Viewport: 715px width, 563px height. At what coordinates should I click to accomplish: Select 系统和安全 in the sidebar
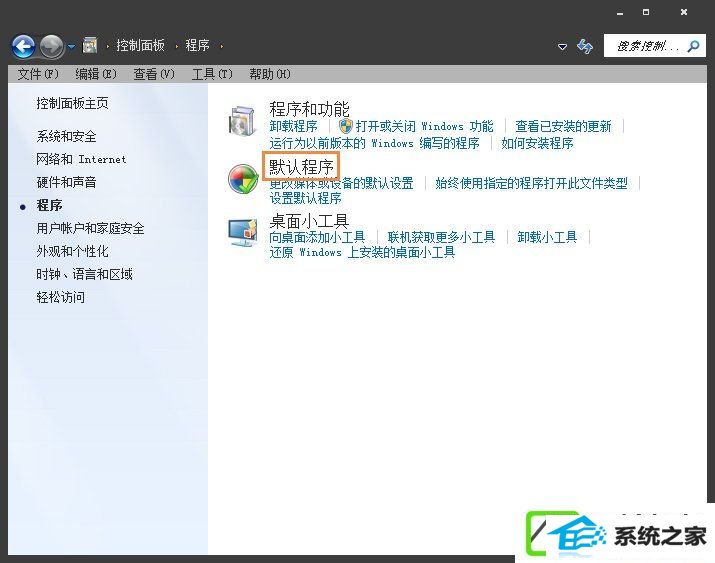point(67,136)
